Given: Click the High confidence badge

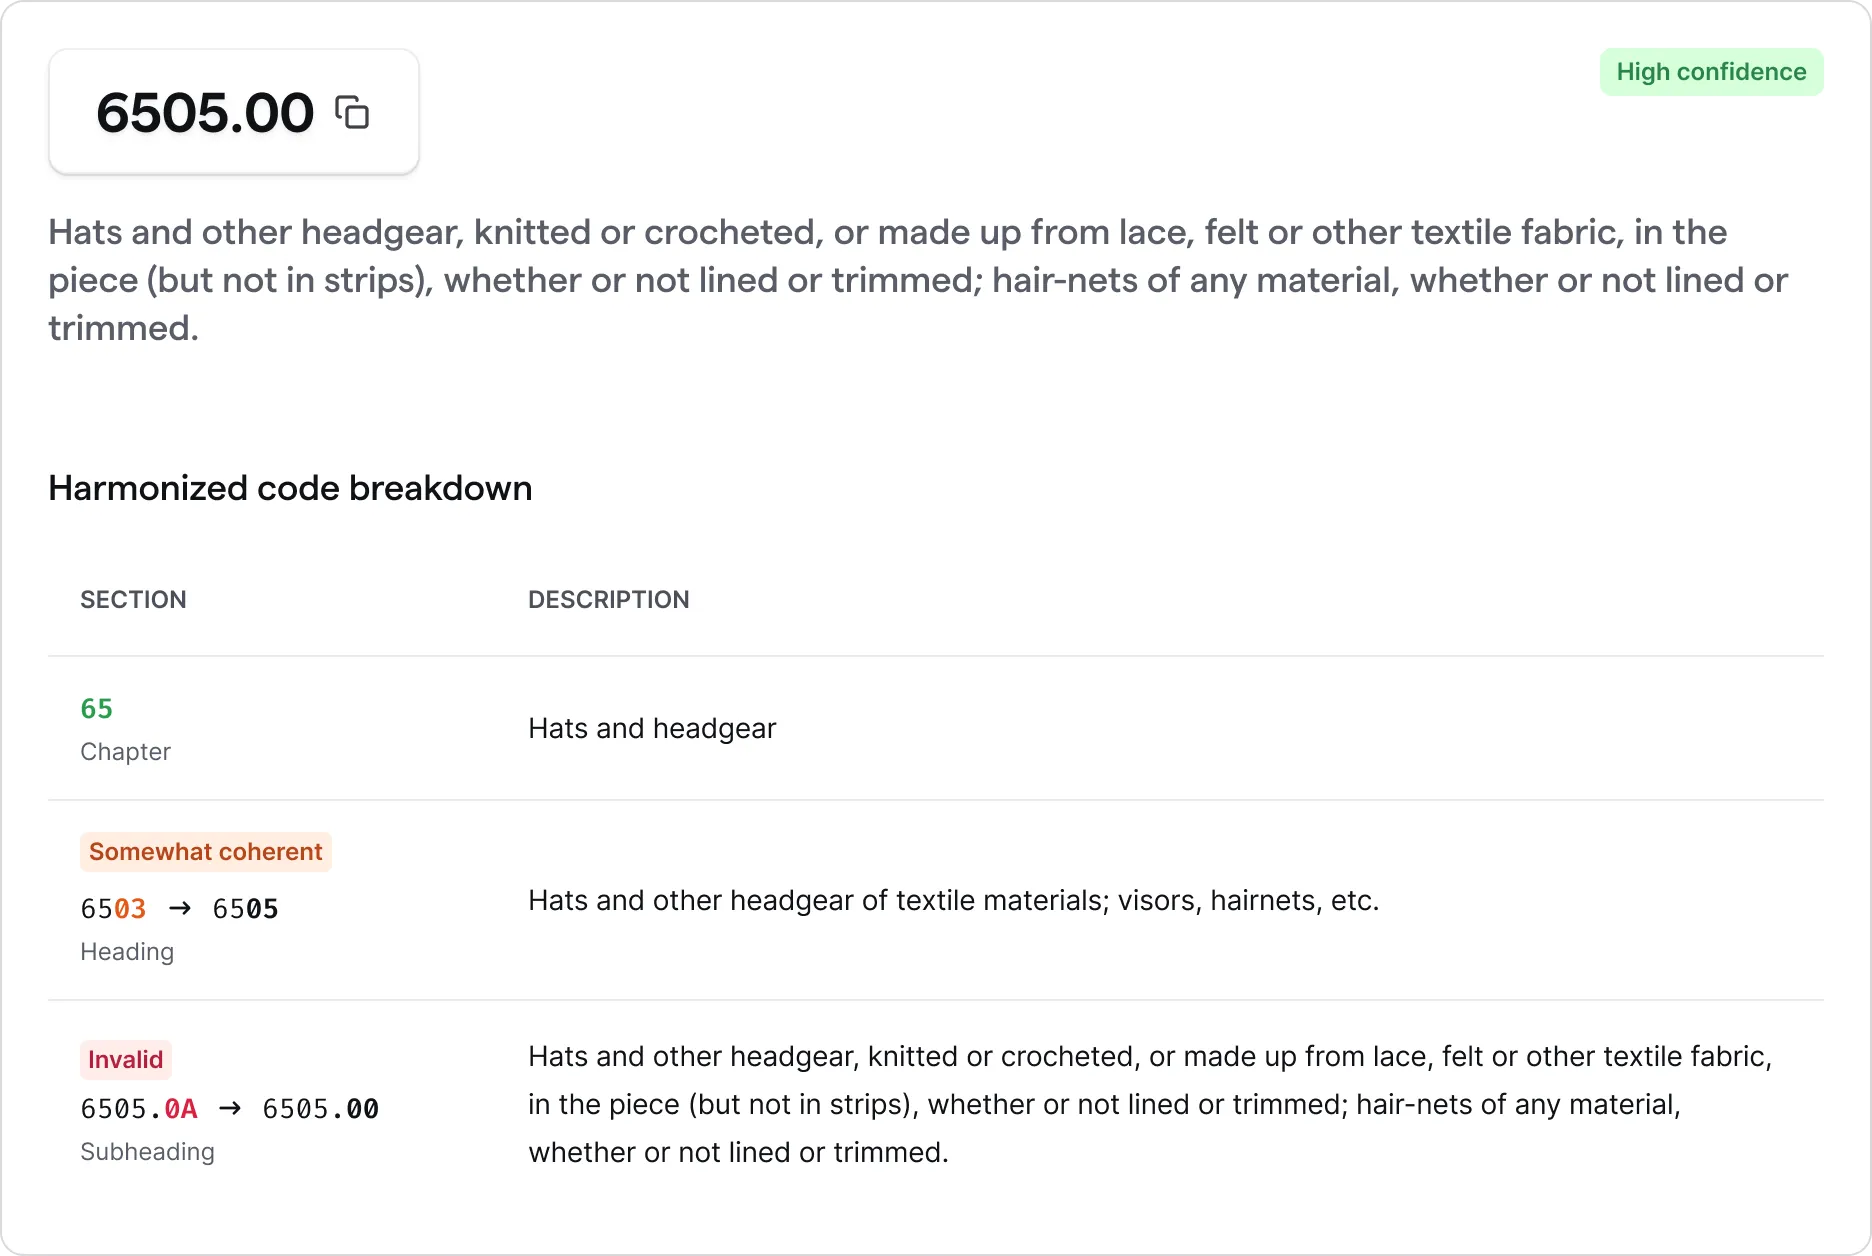Looking at the screenshot, I should click(1711, 72).
